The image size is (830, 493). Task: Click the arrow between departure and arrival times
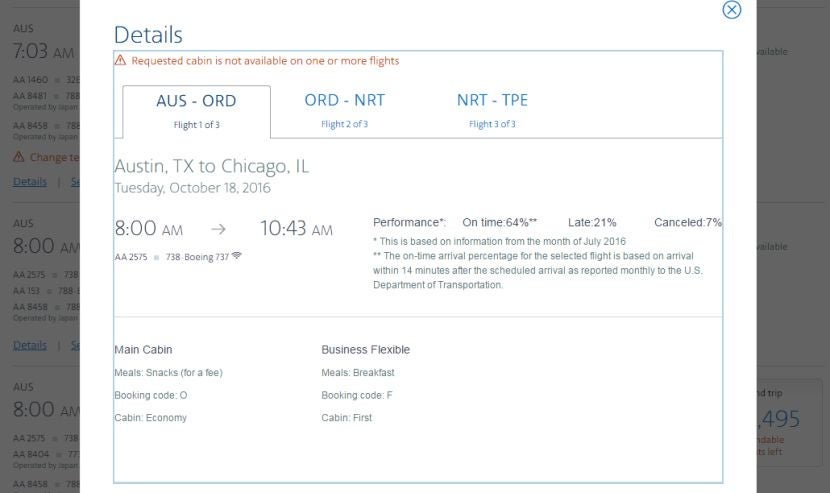pos(218,229)
